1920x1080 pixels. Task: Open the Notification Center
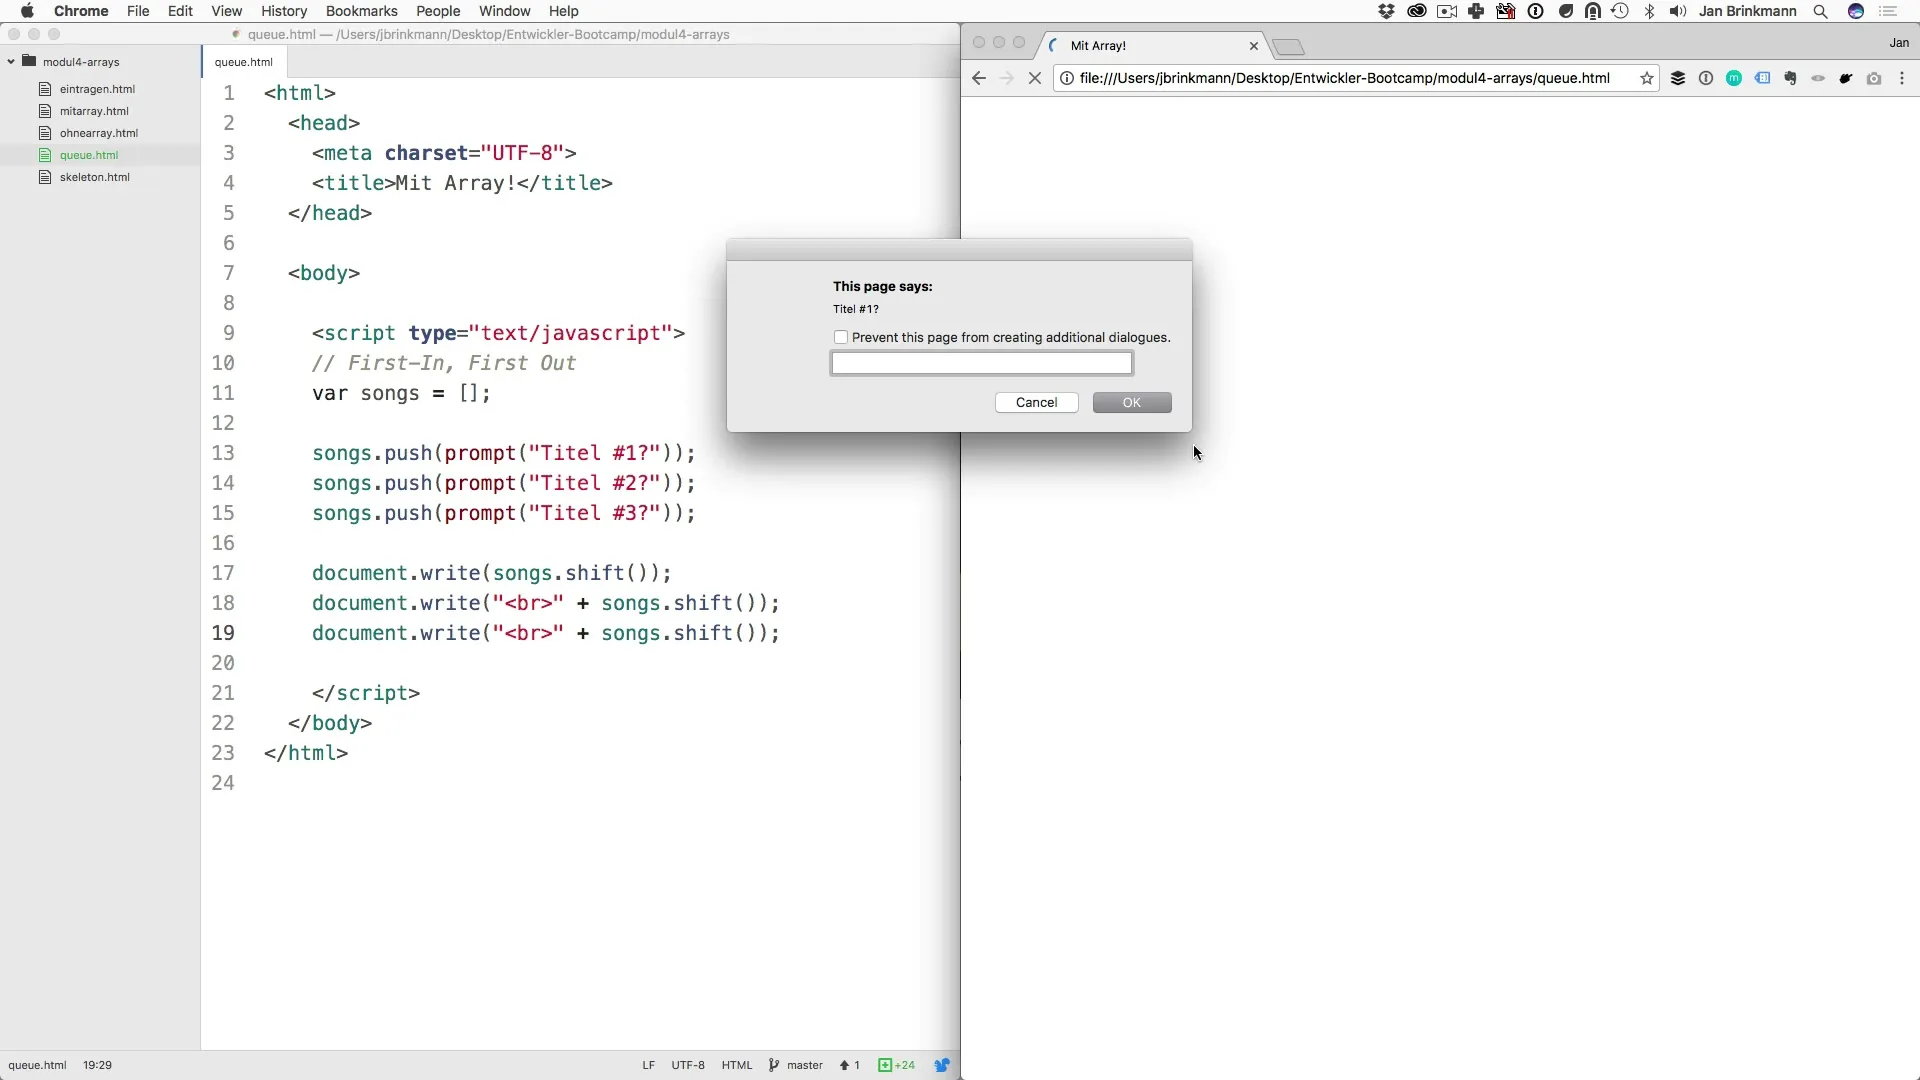[x=1889, y=11]
